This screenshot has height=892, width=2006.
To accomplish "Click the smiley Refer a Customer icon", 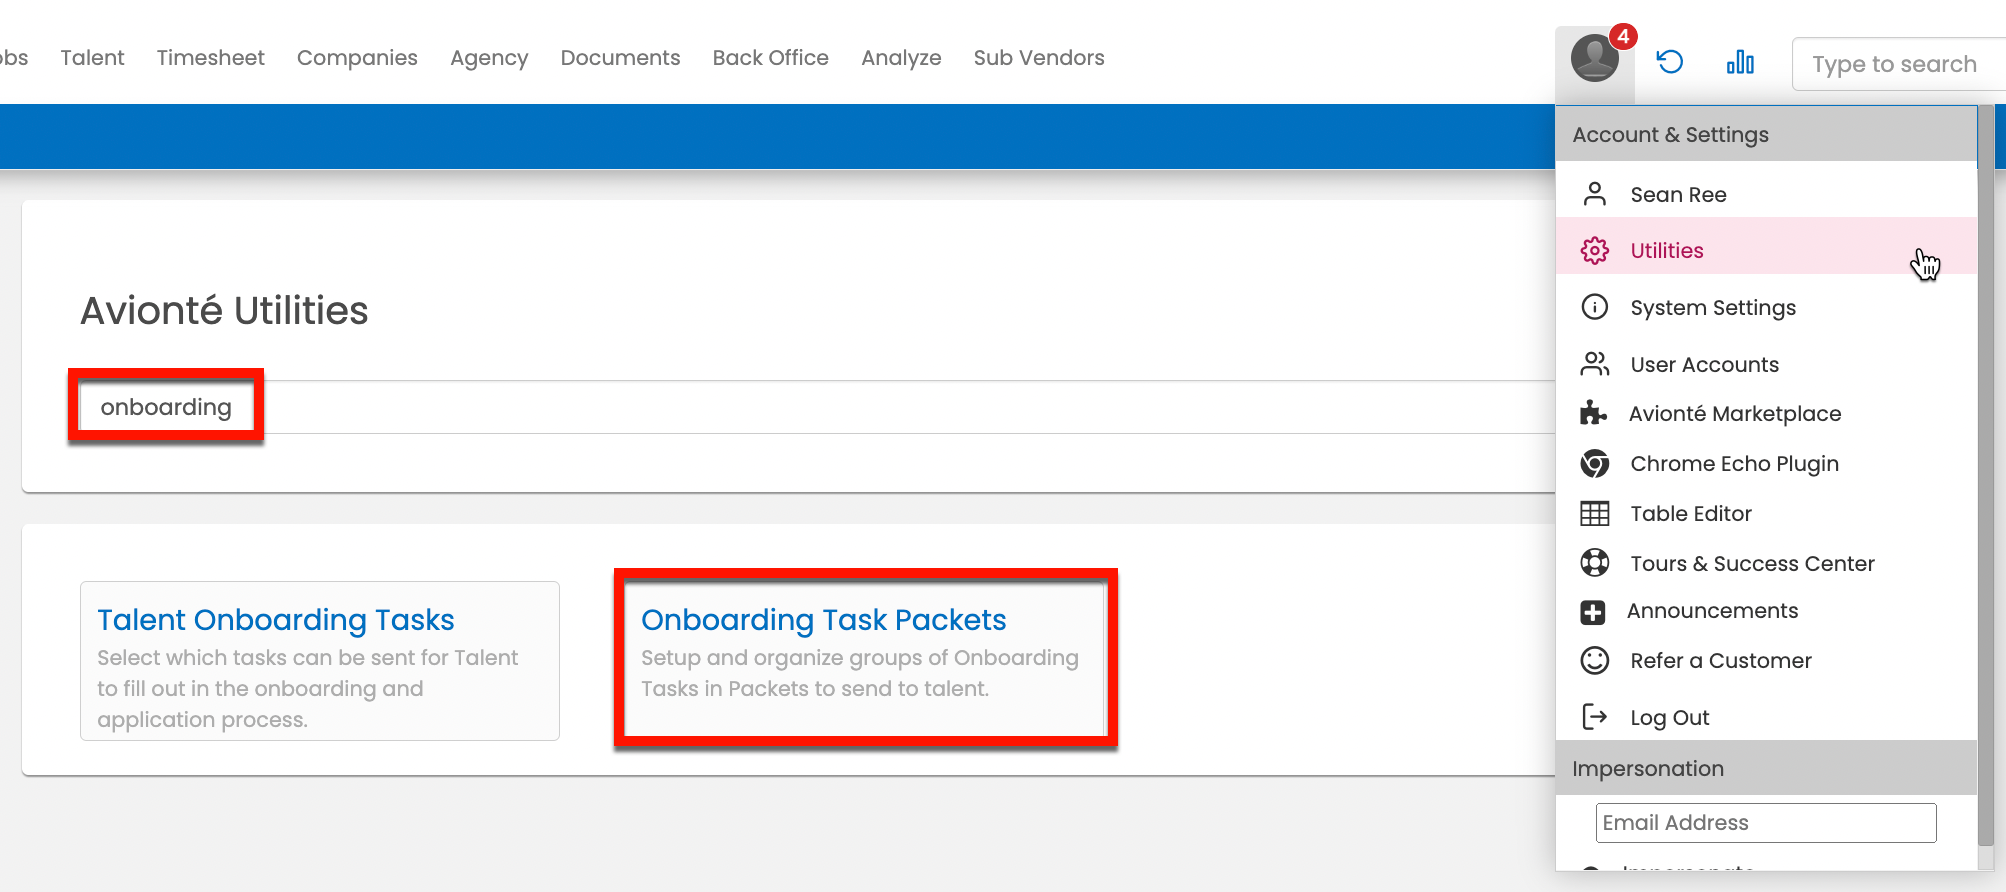I will [x=1594, y=660].
